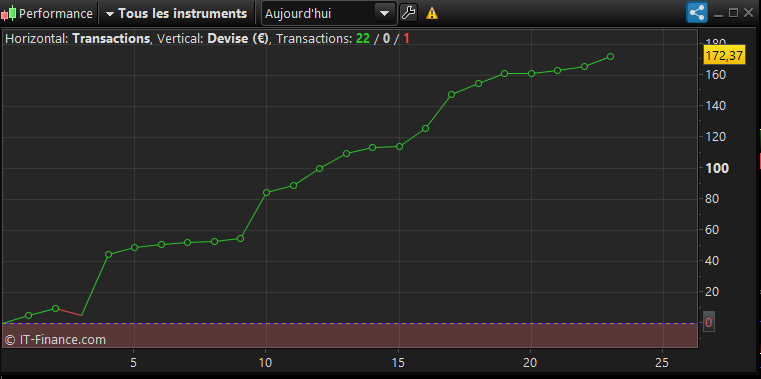Viewport: 761px width, 379px height.
Task: Click the Performance window title
Action: (x=55, y=14)
